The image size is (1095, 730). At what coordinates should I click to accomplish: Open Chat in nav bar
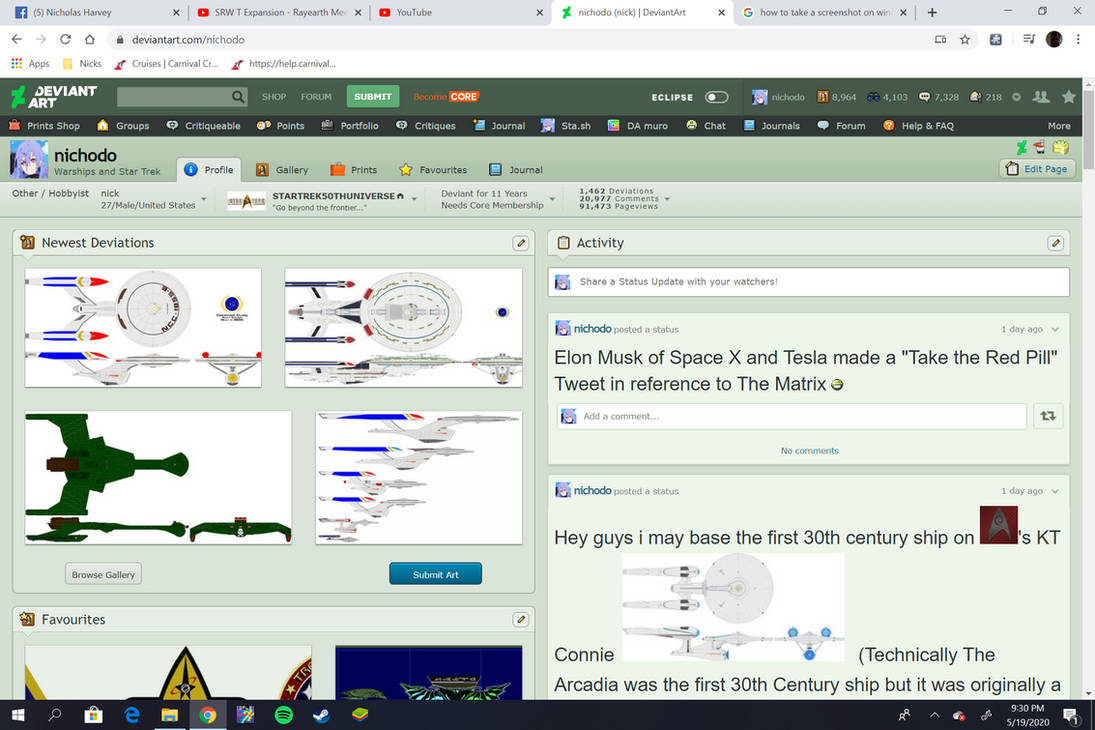705,126
